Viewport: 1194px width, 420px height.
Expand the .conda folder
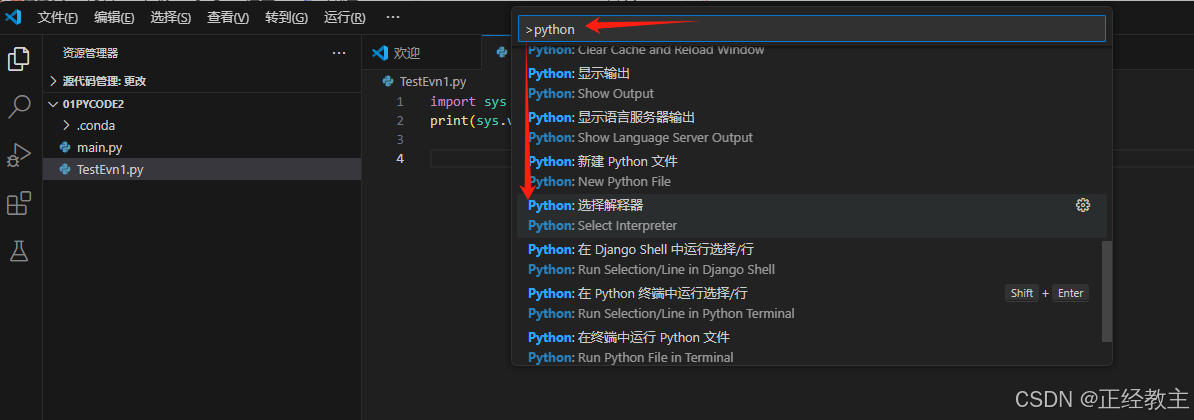click(x=202, y=126)
